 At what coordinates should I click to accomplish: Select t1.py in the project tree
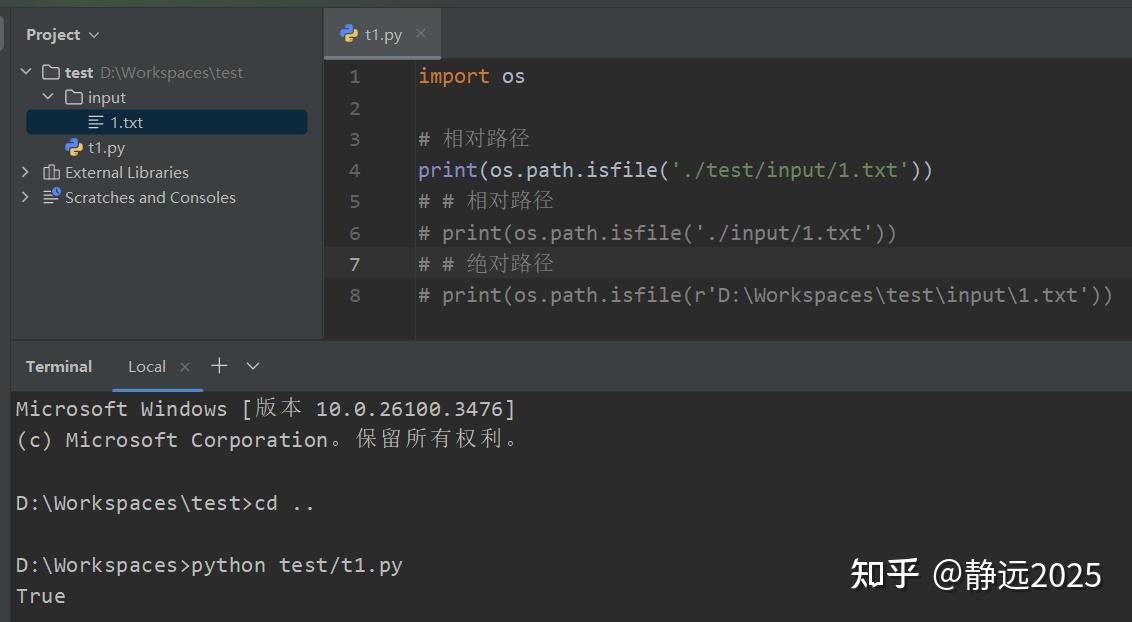(x=105, y=147)
